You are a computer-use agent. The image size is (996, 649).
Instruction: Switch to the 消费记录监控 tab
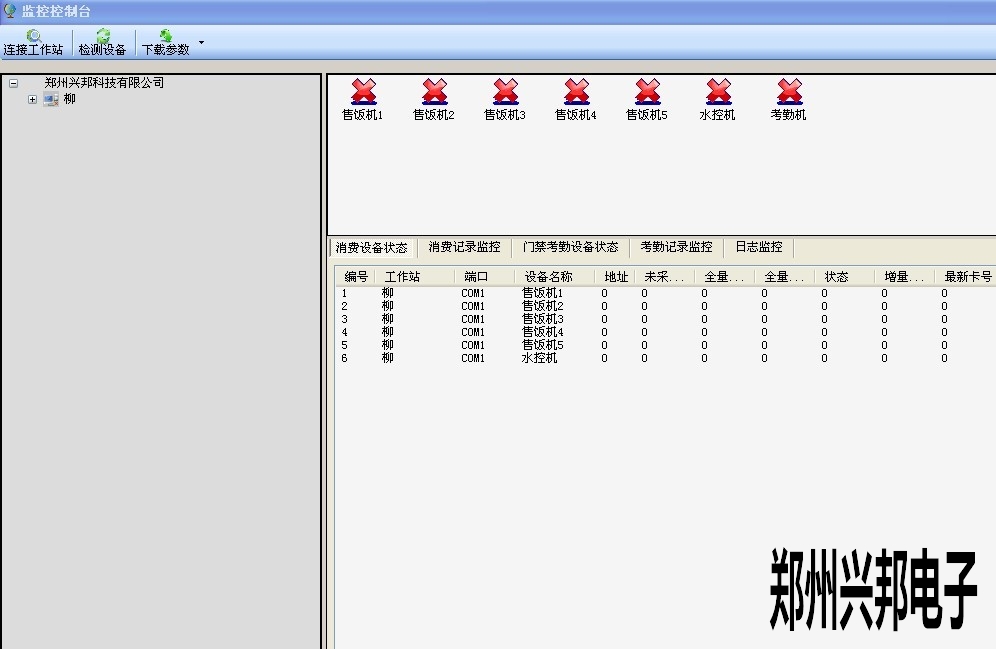(x=464, y=247)
